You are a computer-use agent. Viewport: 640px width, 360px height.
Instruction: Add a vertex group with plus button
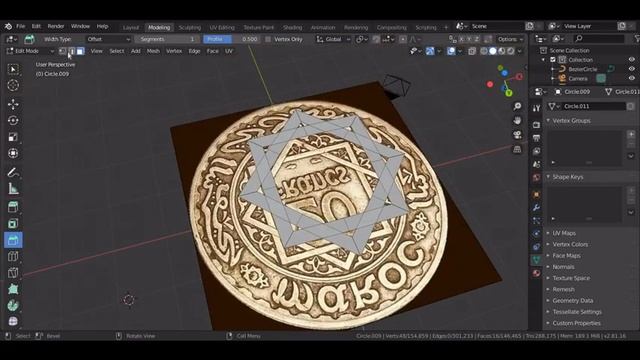tap(631, 134)
